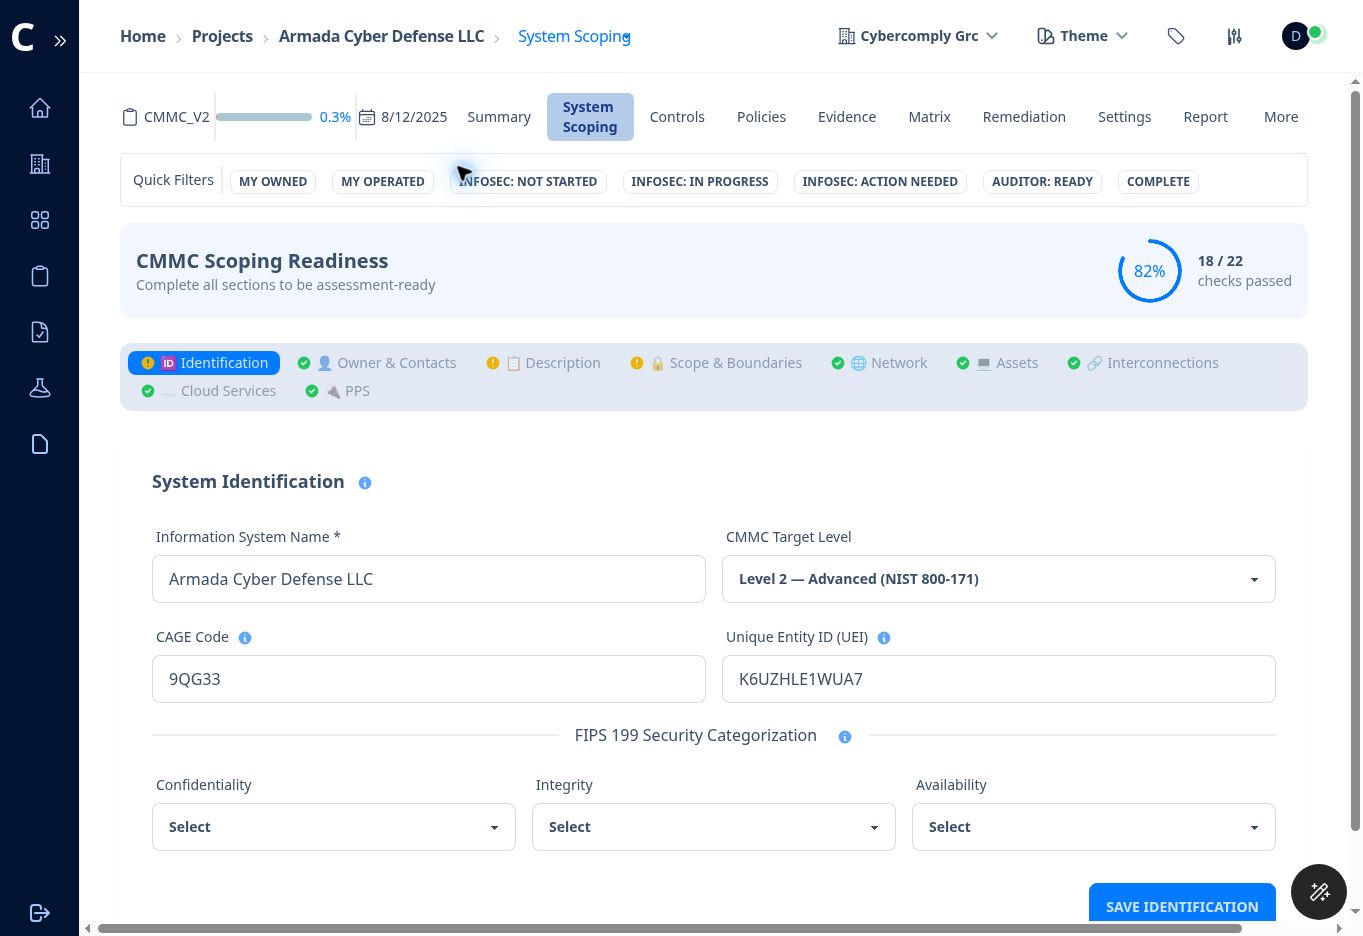Open the Settings tab
Image resolution: width=1363 pixels, height=936 pixels.
(1124, 117)
